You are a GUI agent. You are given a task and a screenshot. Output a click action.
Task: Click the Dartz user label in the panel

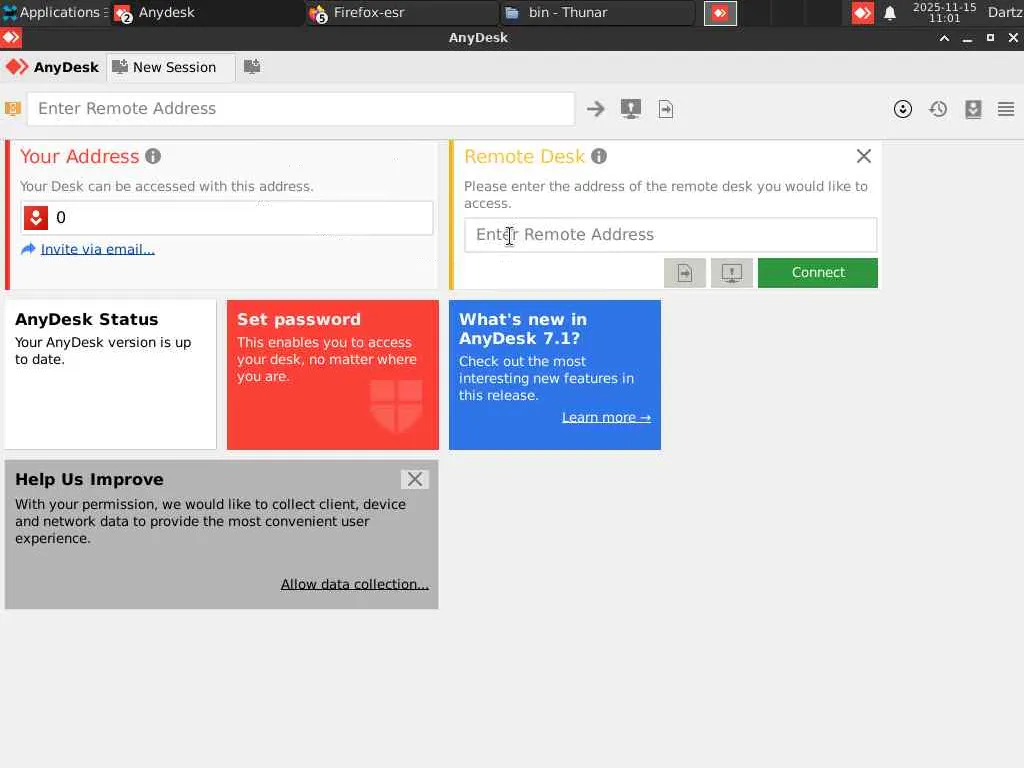(1004, 12)
